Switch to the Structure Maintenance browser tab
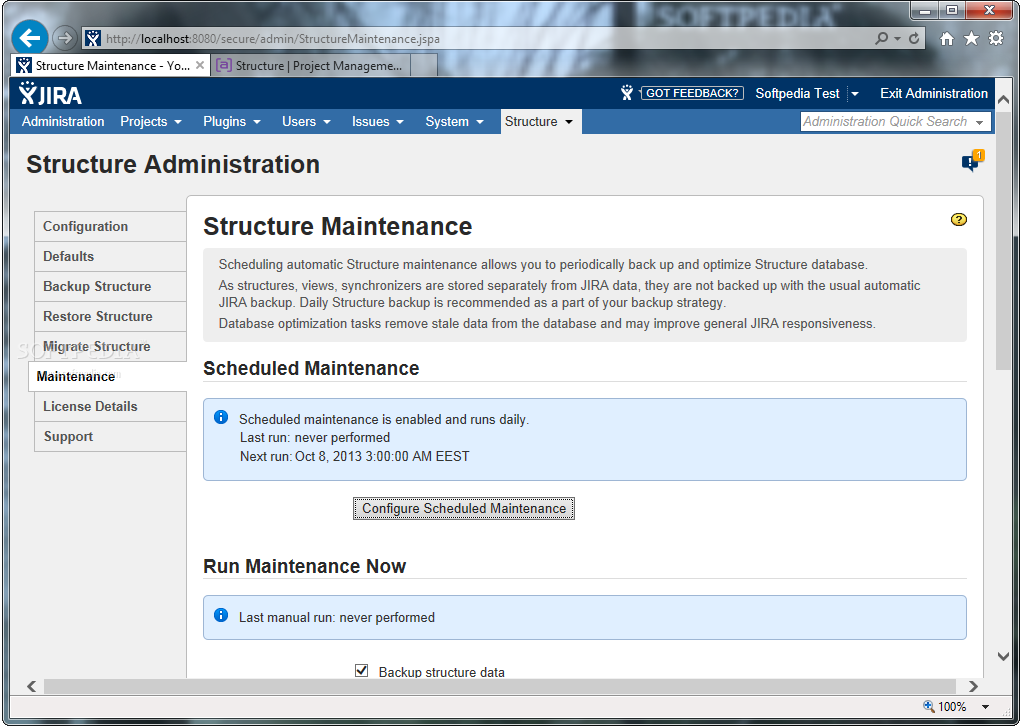1020x726 pixels. click(x=111, y=66)
